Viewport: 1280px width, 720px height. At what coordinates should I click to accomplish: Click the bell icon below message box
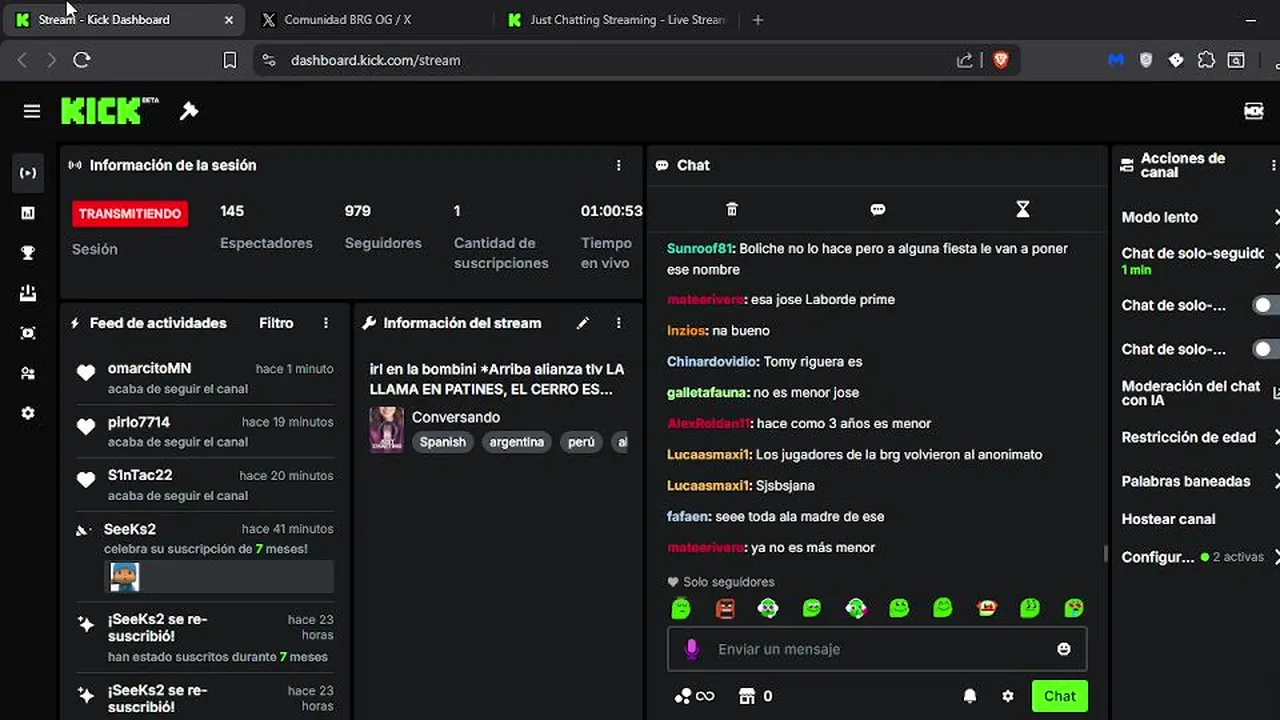point(970,696)
